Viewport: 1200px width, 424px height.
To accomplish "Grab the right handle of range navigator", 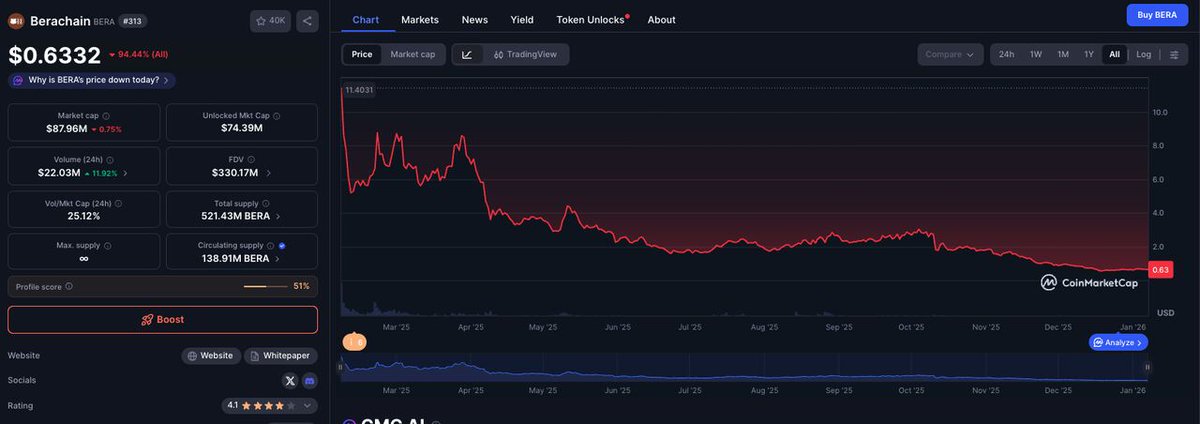I will click(x=1149, y=367).
